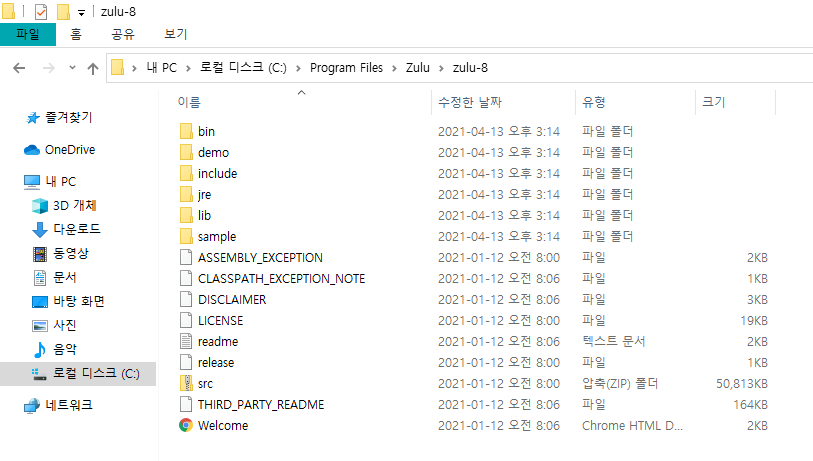The width and height of the screenshot is (813, 461).
Task: Expand chevron after 로컬 디스크 (C:) breadcrumb
Action: (x=298, y=68)
